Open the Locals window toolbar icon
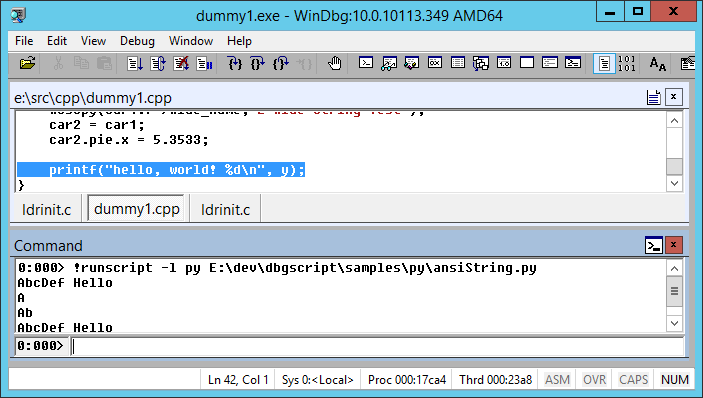The image size is (703, 398). tap(412, 63)
